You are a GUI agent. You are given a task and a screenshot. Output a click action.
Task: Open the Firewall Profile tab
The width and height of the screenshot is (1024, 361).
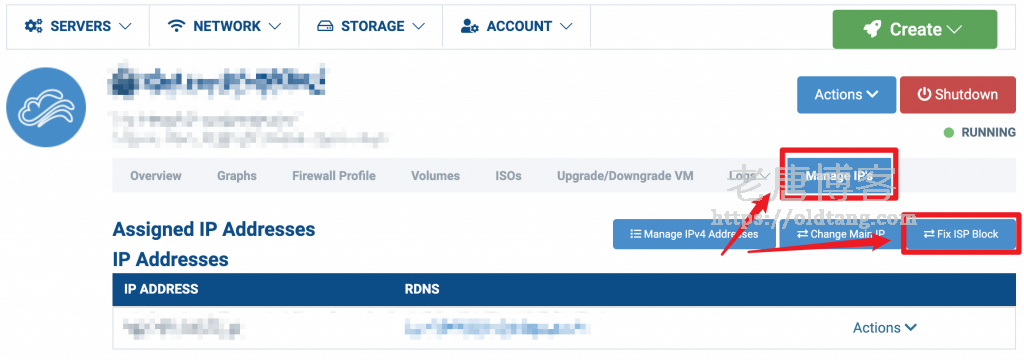click(x=334, y=176)
